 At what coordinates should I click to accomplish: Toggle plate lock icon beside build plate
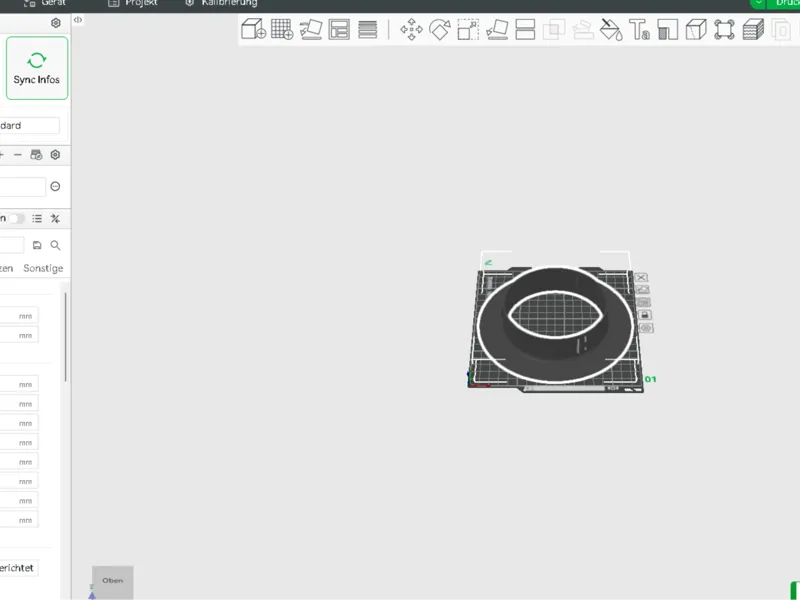point(644,315)
